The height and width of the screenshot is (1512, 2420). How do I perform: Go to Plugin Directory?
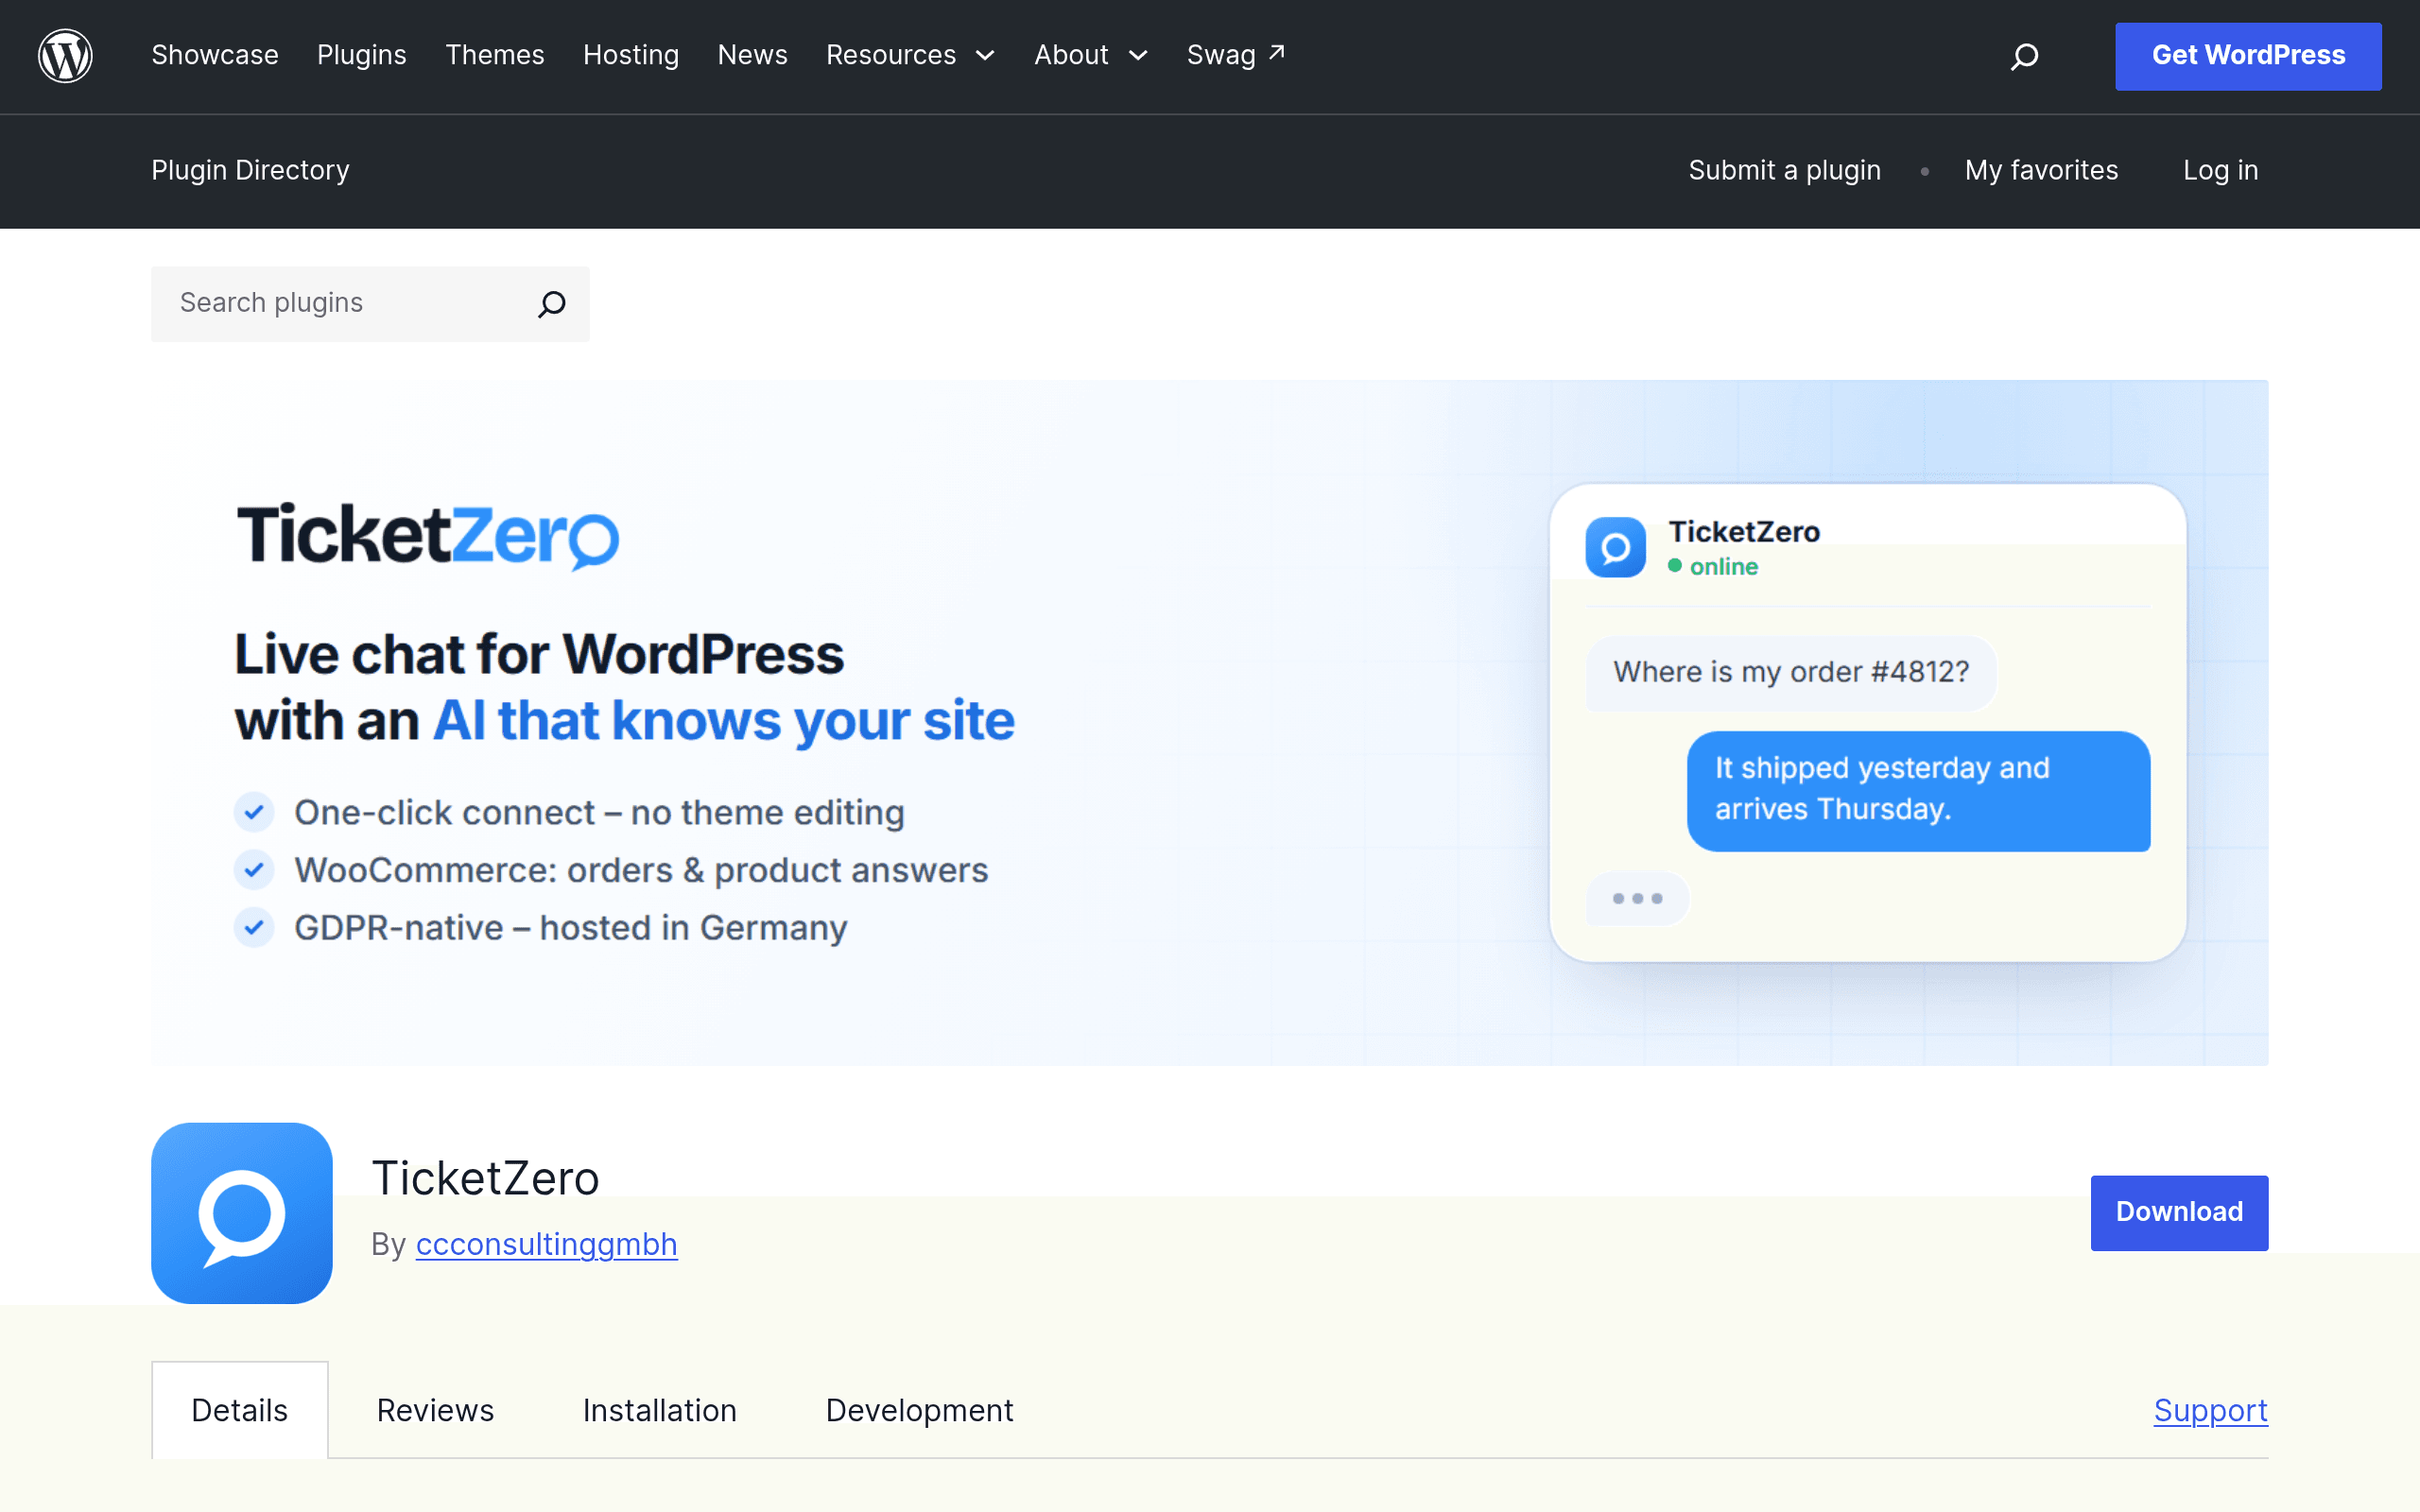(250, 170)
